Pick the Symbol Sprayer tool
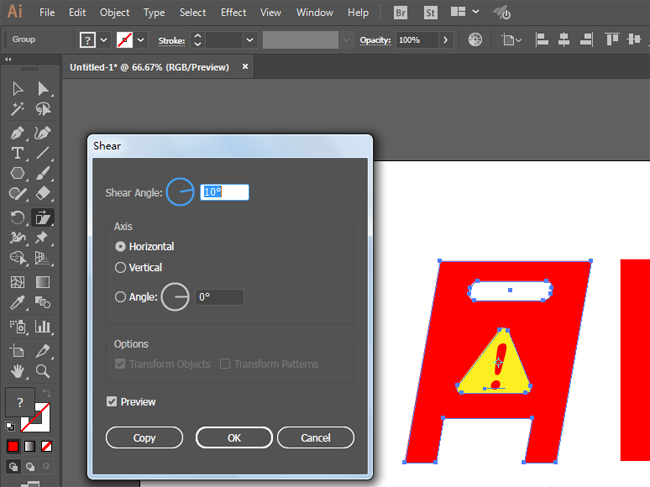Image resolution: width=650 pixels, height=487 pixels. pos(17,327)
